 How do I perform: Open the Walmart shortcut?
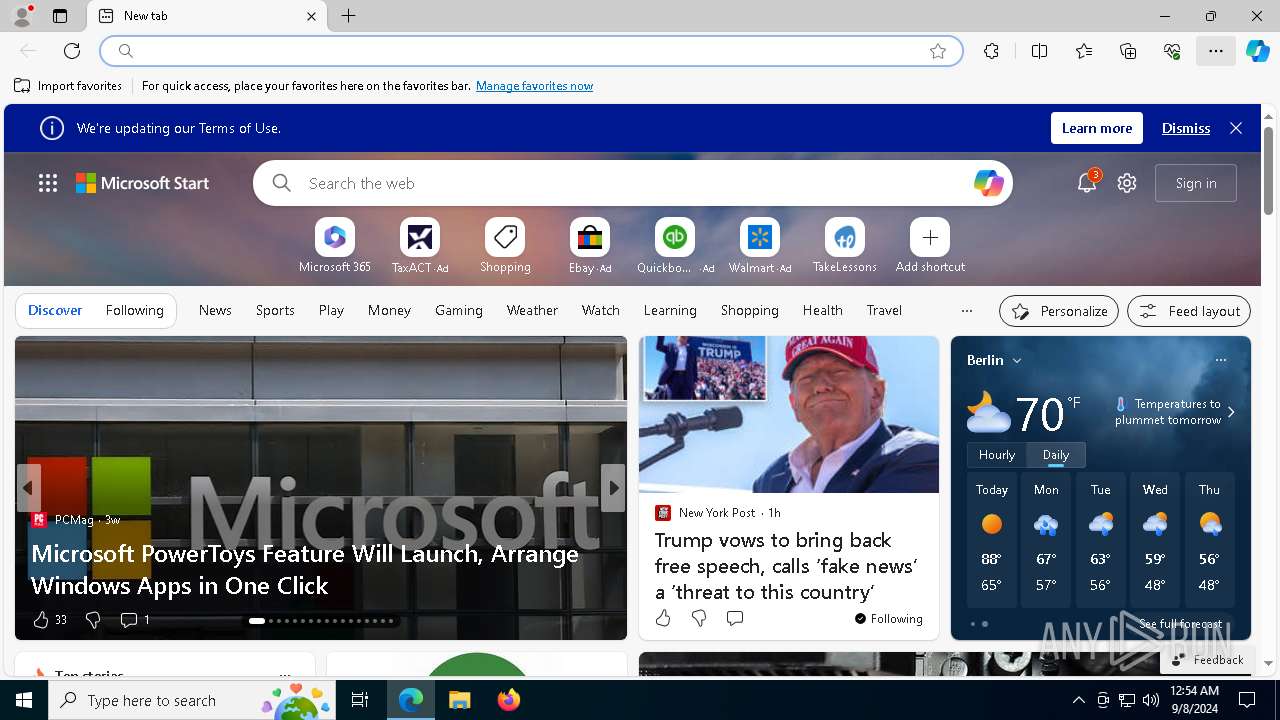(x=760, y=246)
